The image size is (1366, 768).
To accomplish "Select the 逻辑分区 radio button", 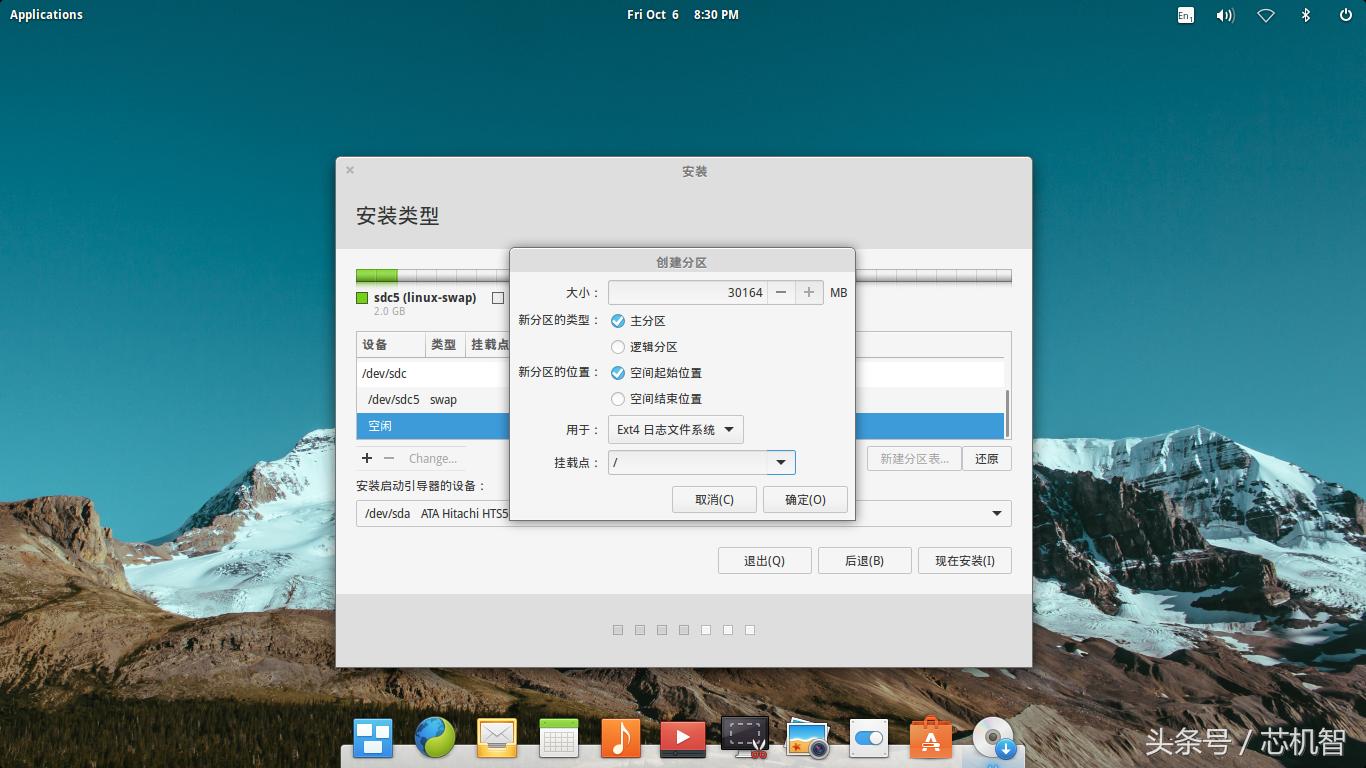I will (618, 347).
